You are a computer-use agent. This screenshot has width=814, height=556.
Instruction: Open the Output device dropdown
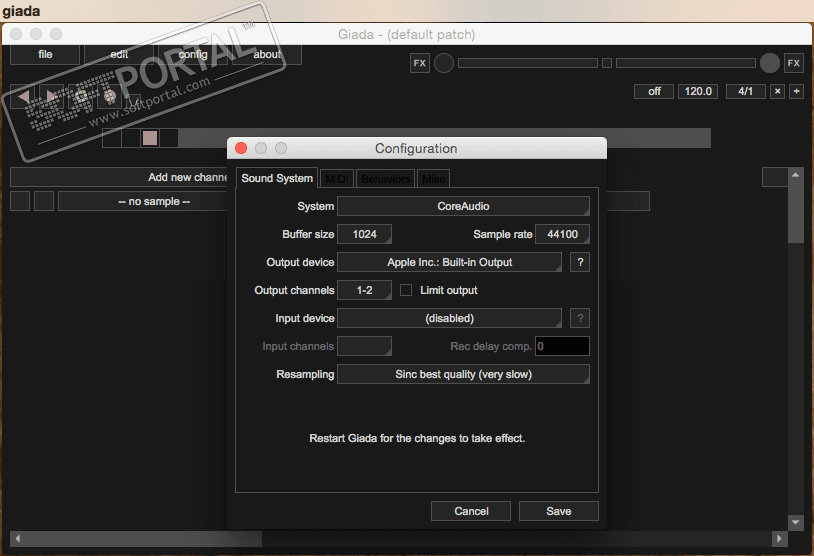(x=449, y=262)
